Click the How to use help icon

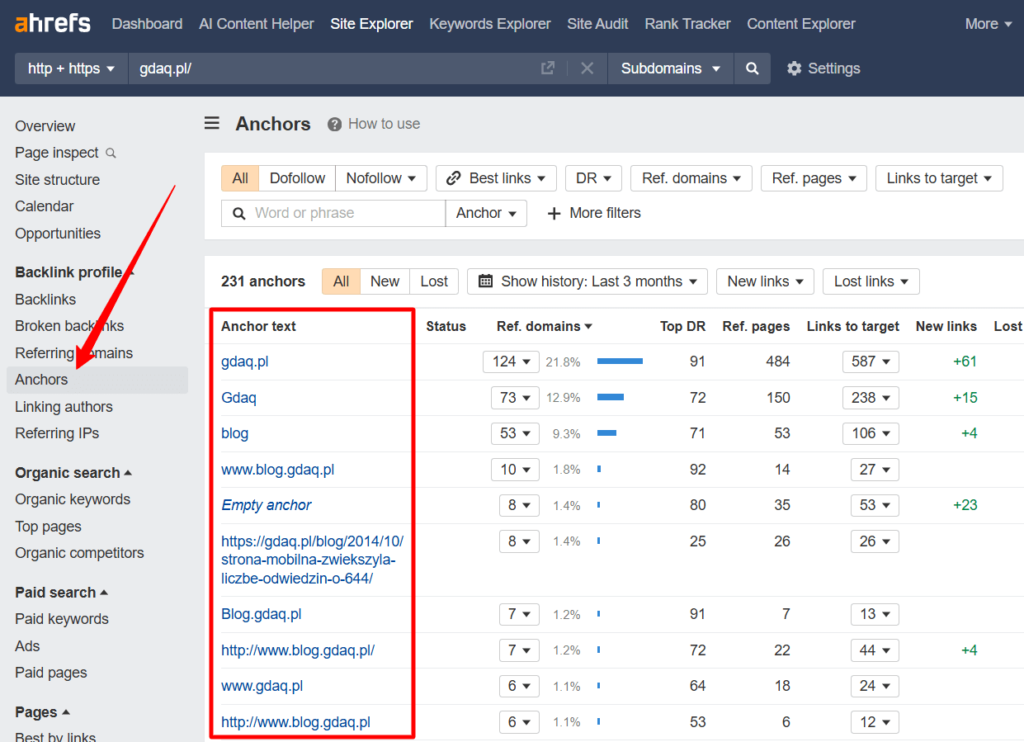(335, 124)
